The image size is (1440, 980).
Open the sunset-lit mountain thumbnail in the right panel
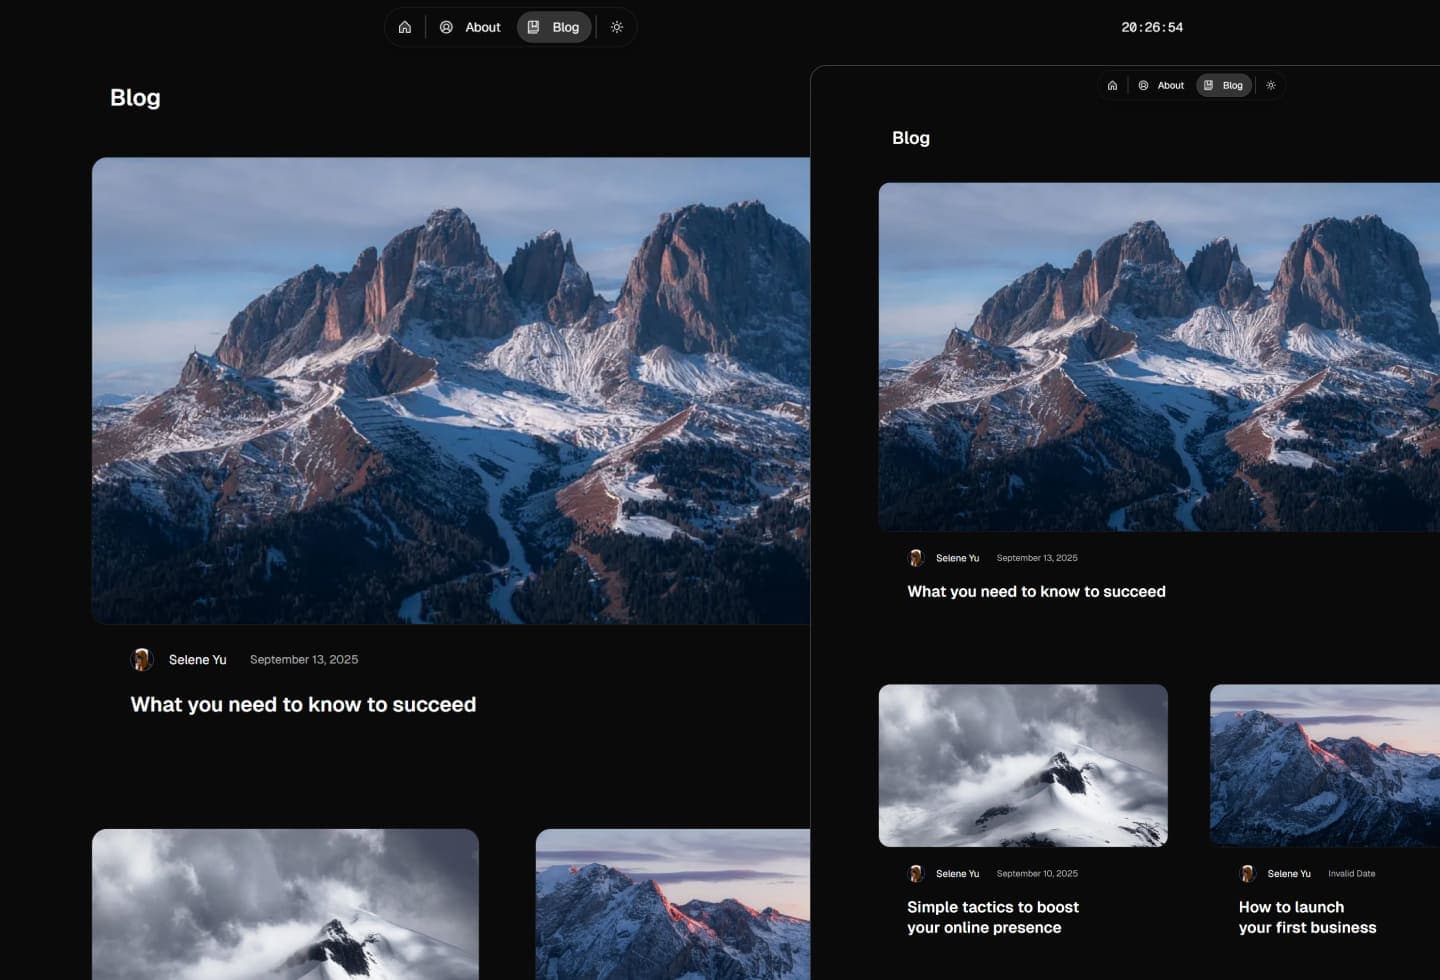1325,765
